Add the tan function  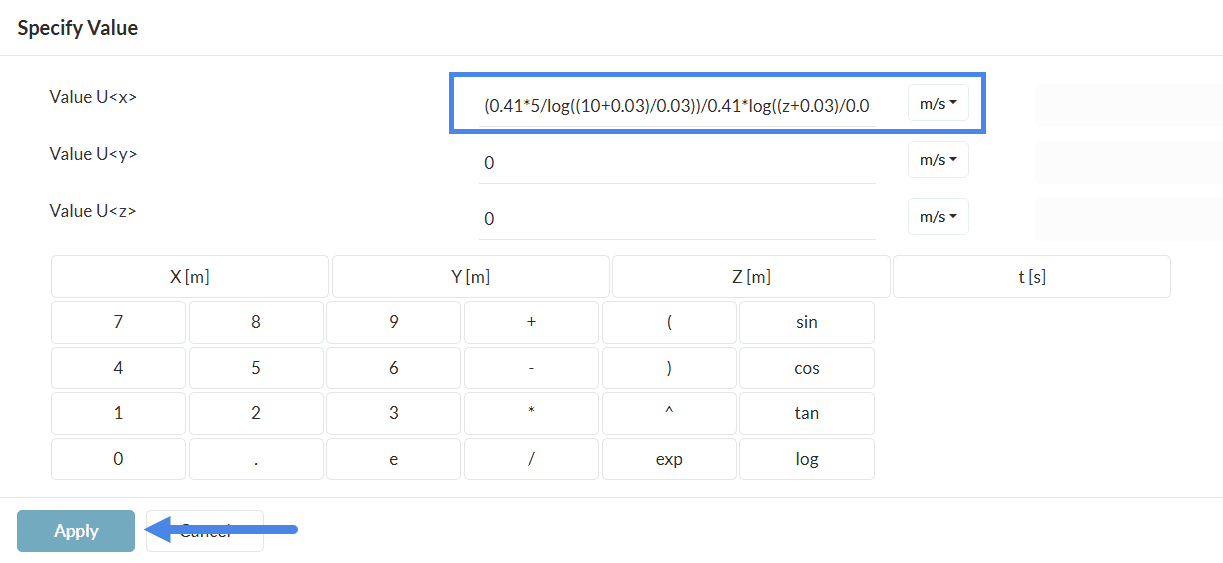click(806, 414)
